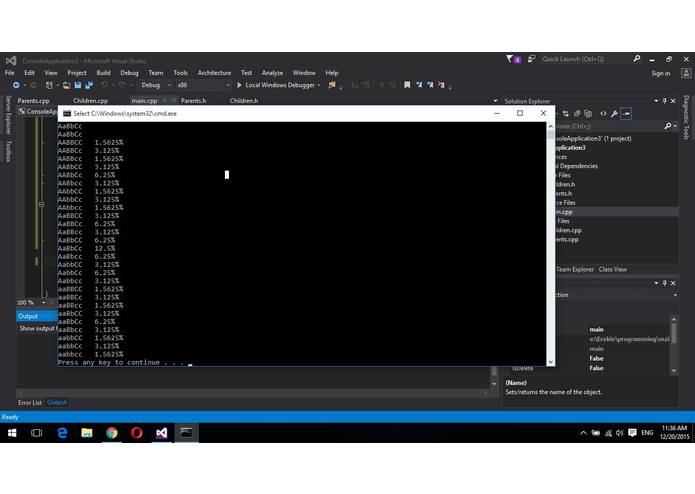Open the Analyze menu
The image size is (695, 494).
(x=272, y=73)
